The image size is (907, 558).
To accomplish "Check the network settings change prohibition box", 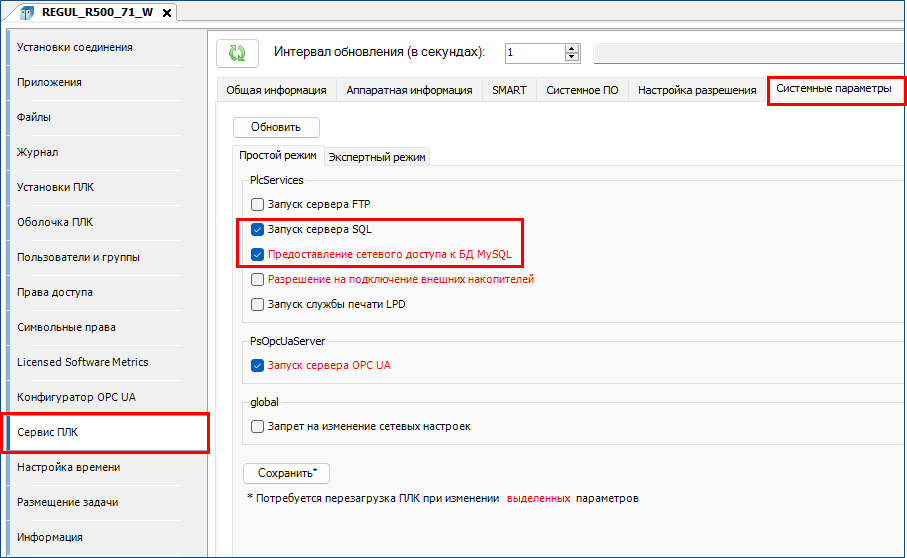I will coord(258,426).
